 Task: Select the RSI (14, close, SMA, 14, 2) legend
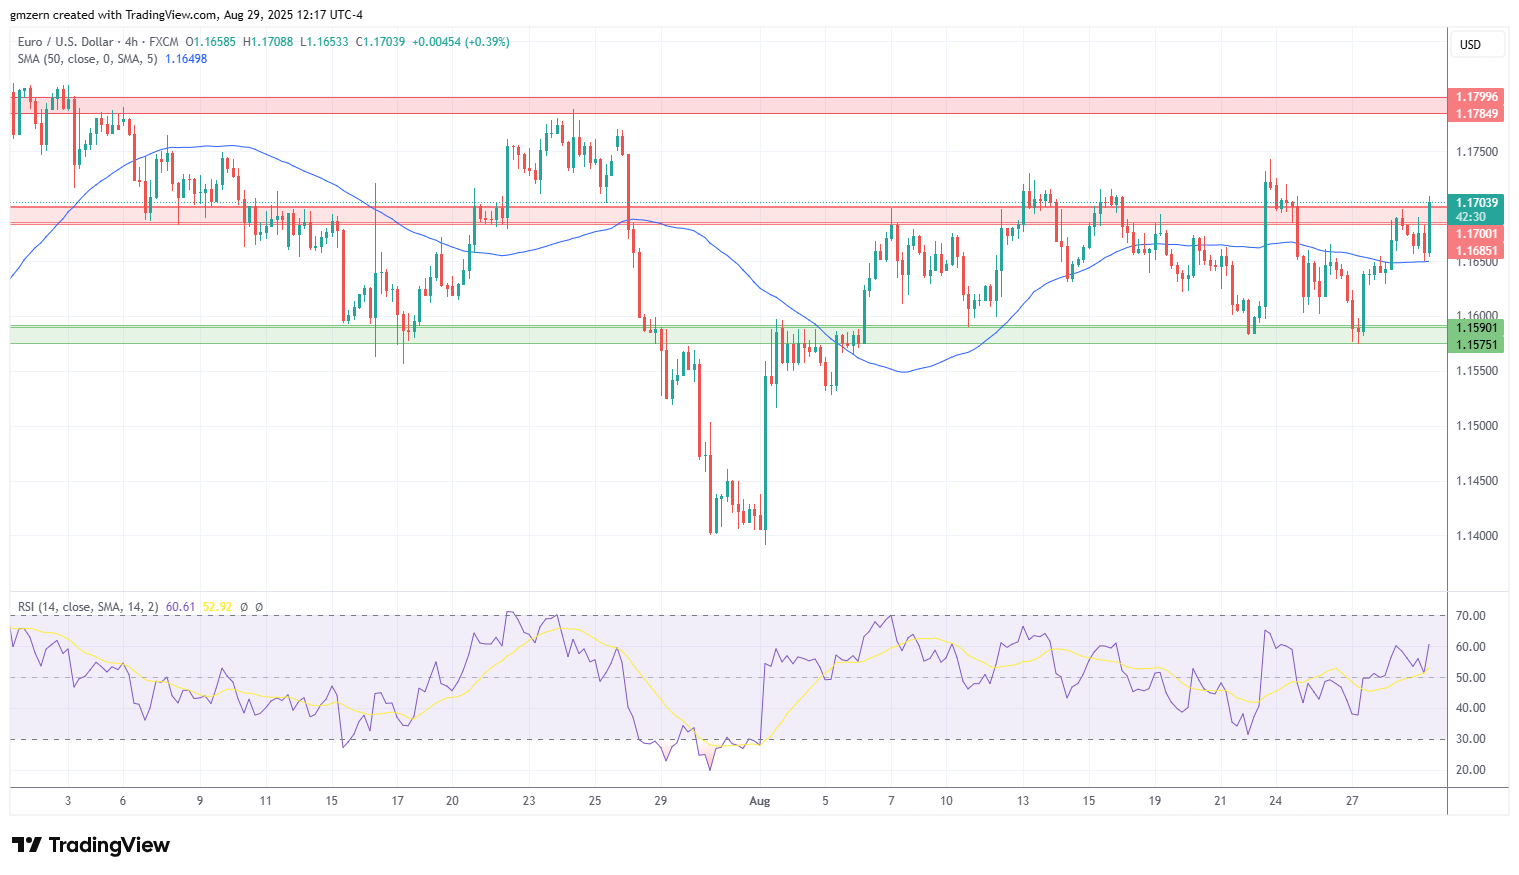[88, 607]
